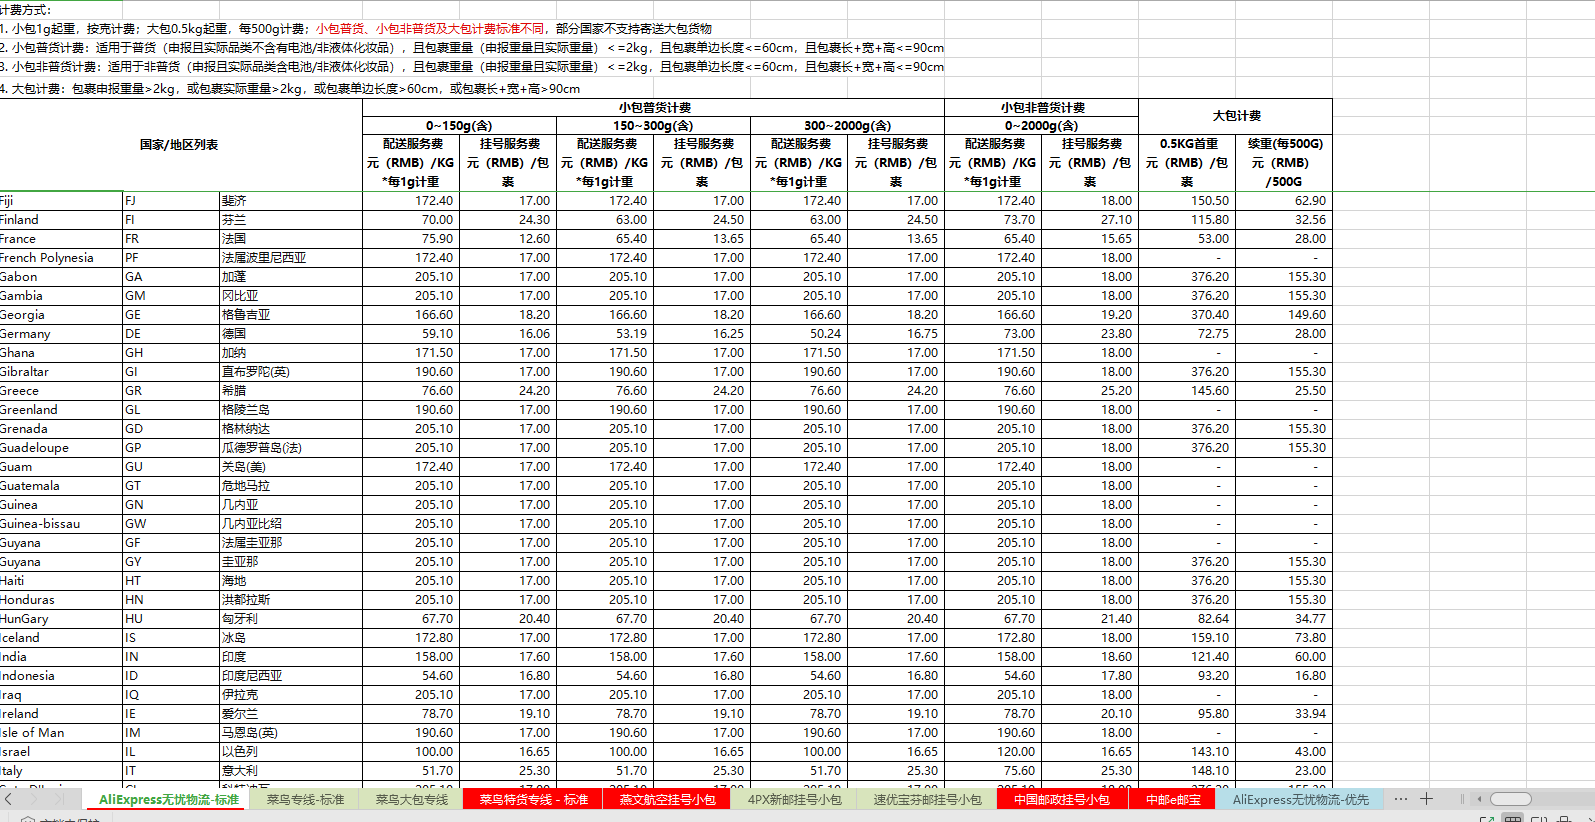Select the Gibraltar country cell
Screen dimensions: 1595x822
click(x=61, y=372)
